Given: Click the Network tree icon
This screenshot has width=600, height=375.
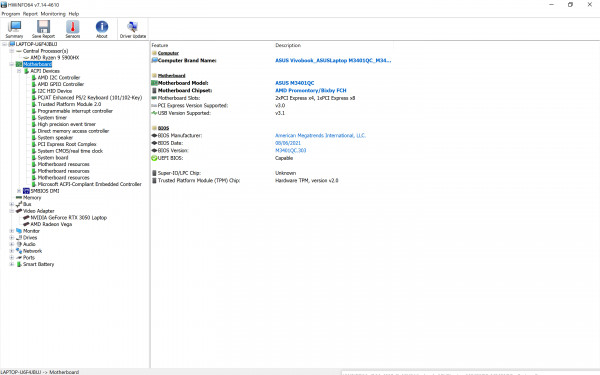Looking at the screenshot, I should tap(19, 251).
